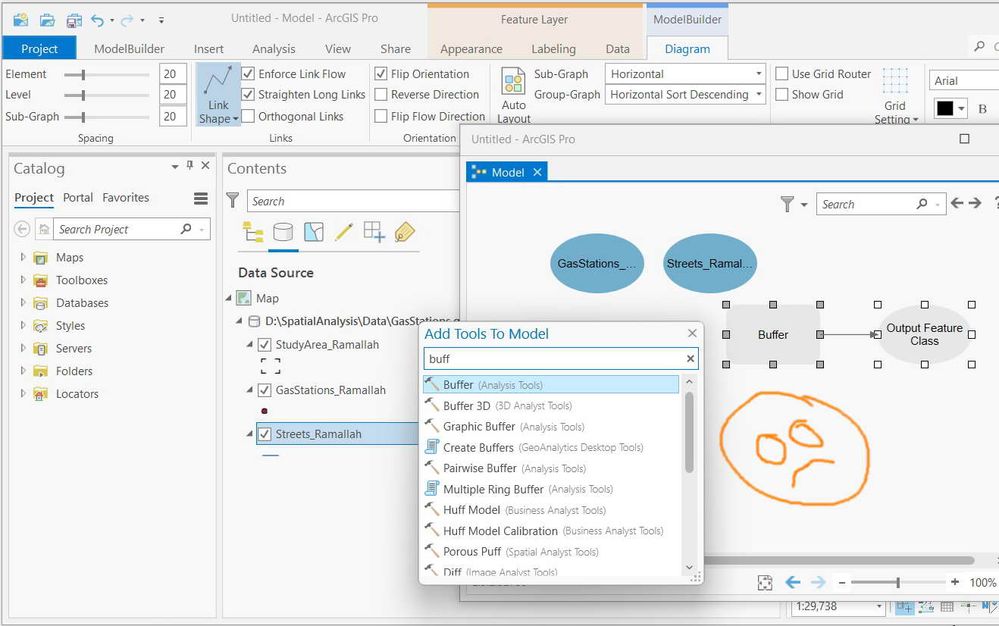Click the New Project icon in quick access toolbar
Image resolution: width=999 pixels, height=626 pixels.
(x=20, y=20)
